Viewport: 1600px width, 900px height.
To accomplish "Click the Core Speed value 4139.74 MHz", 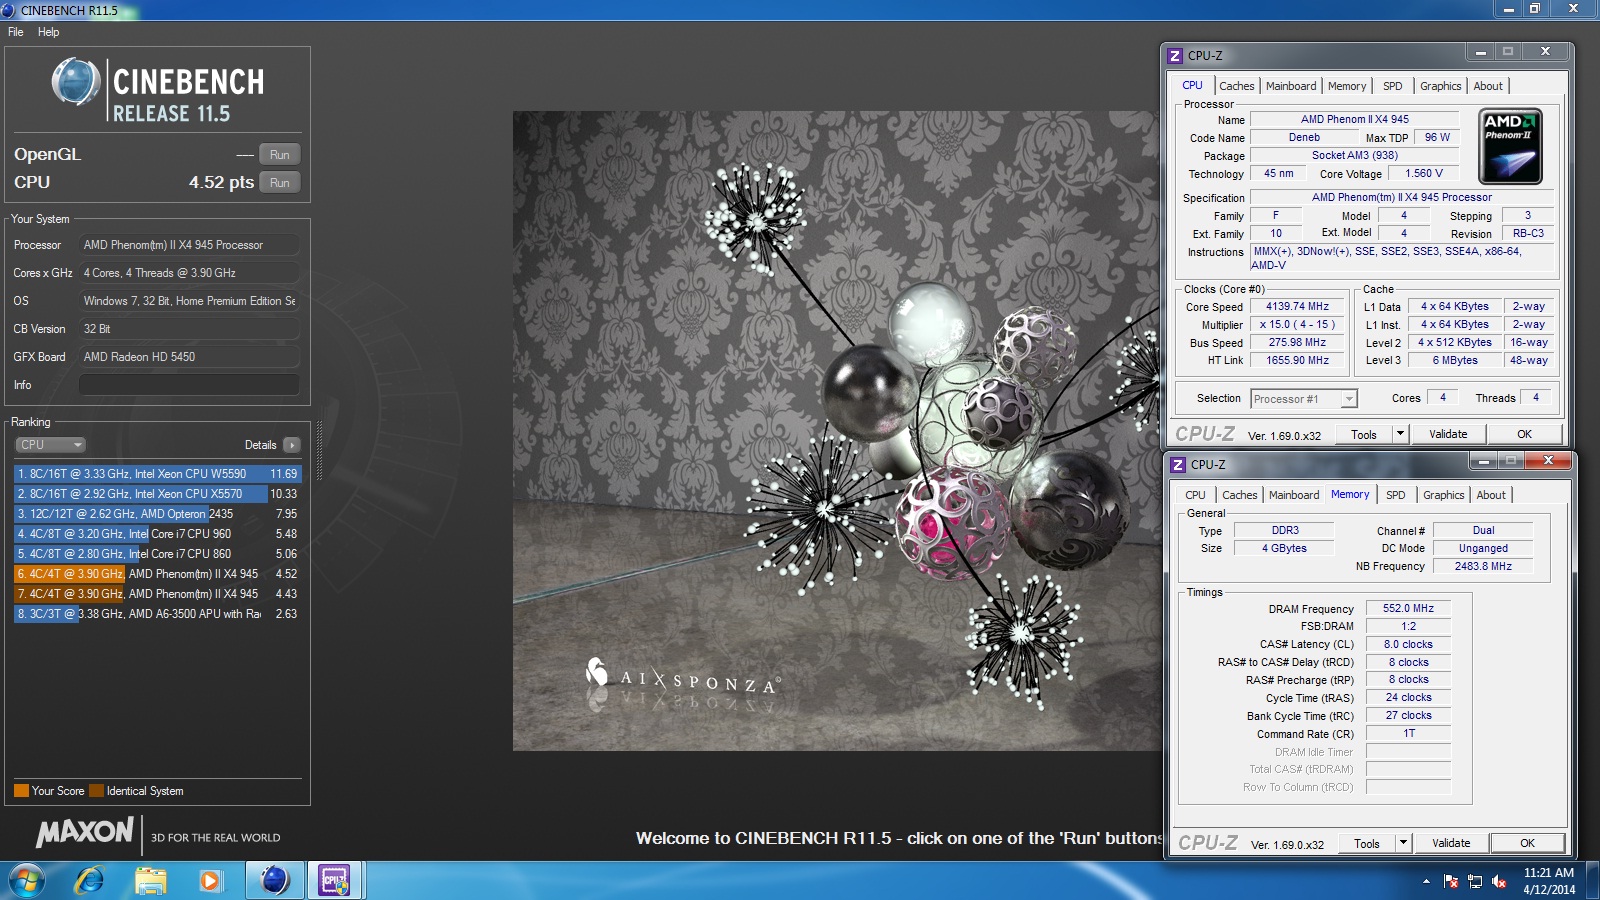I will (x=1297, y=307).
